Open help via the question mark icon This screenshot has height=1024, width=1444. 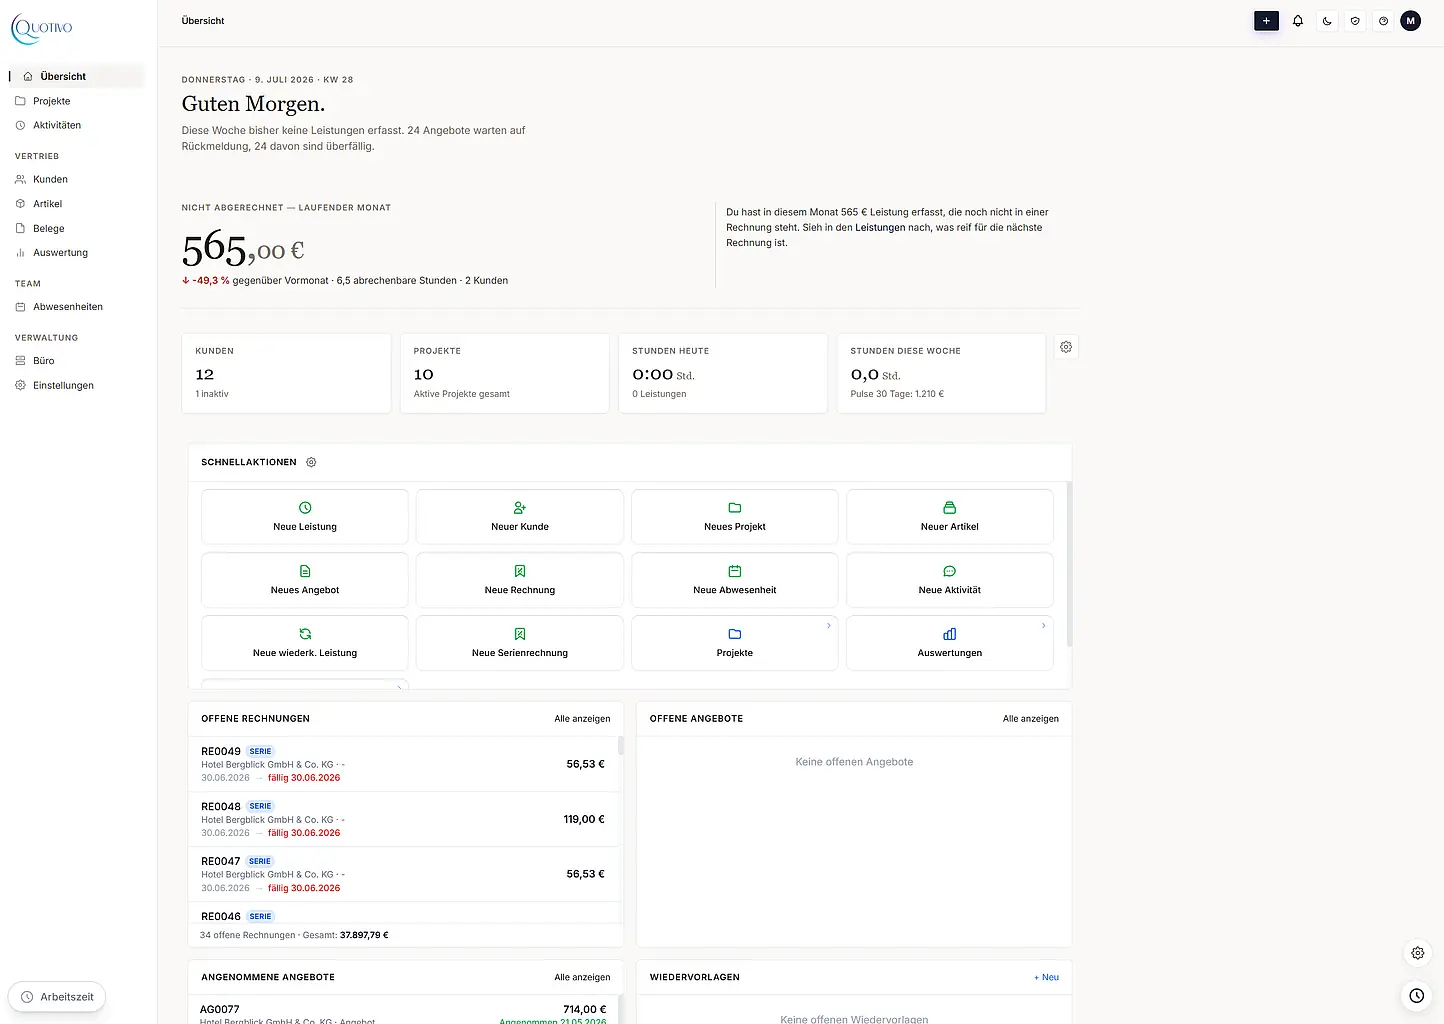click(x=1383, y=21)
